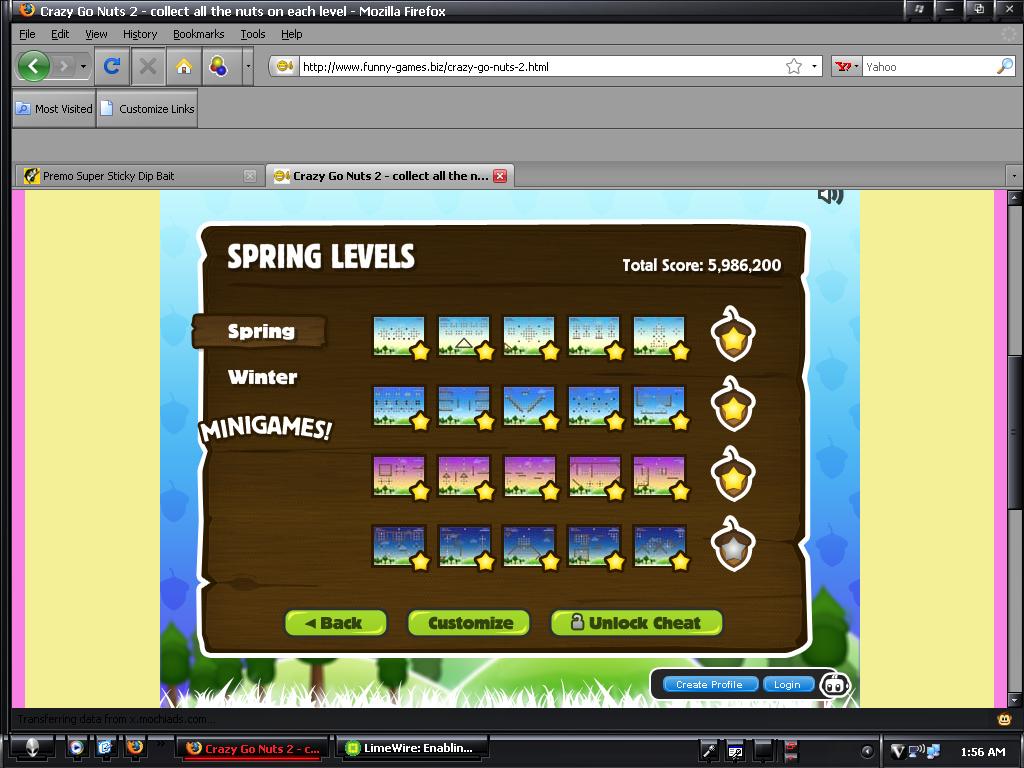The image size is (1024, 768).
Task: Open the first level thumbnail in row three
Action: pyautogui.click(x=399, y=477)
